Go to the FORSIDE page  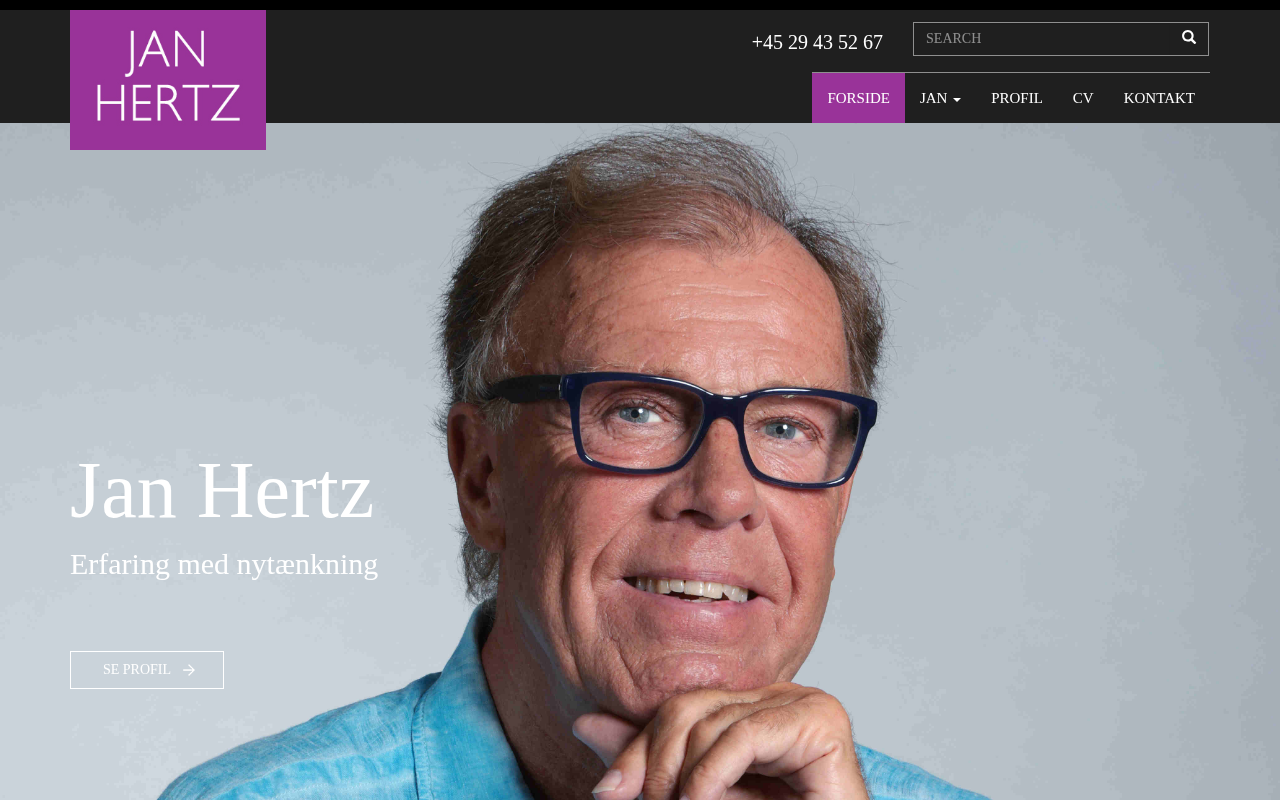pos(858,98)
